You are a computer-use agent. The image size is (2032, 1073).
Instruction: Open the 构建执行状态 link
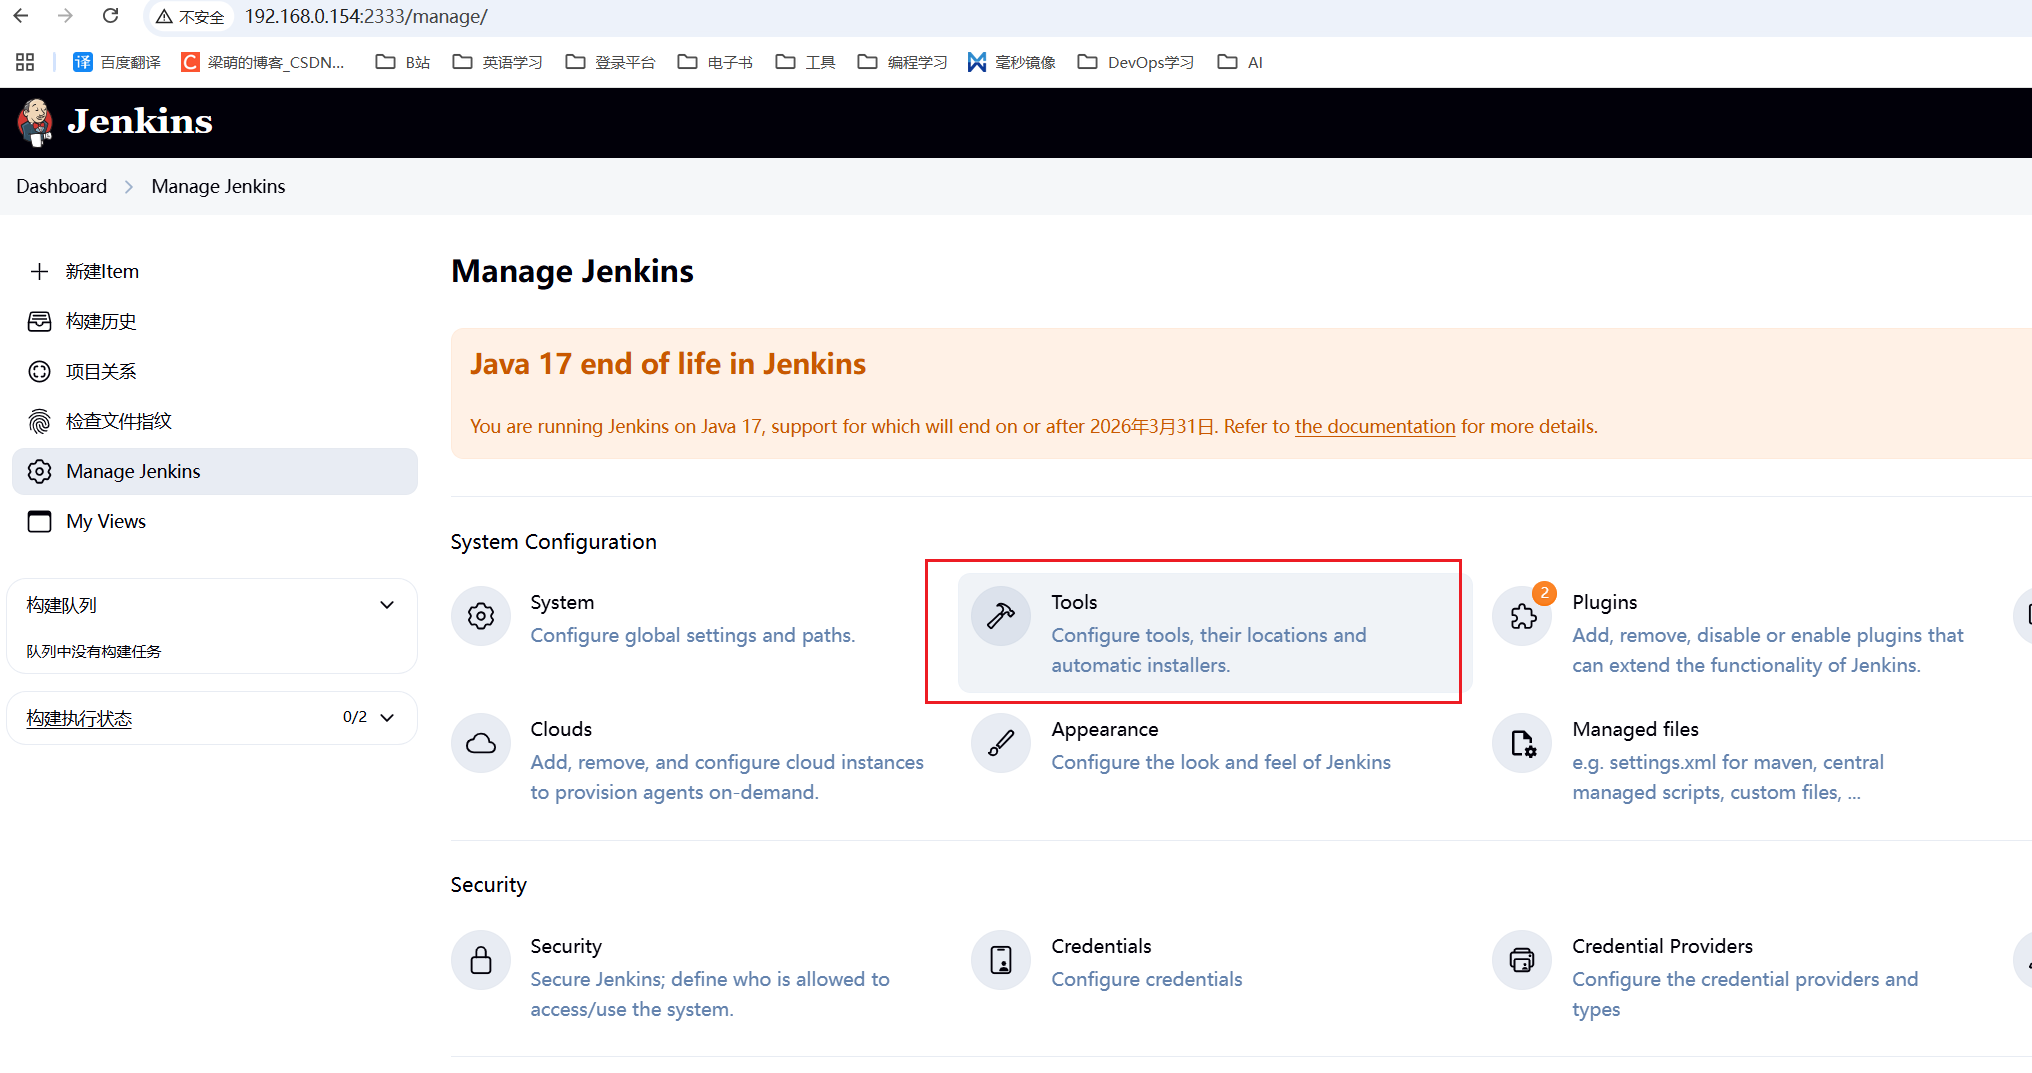coord(79,718)
